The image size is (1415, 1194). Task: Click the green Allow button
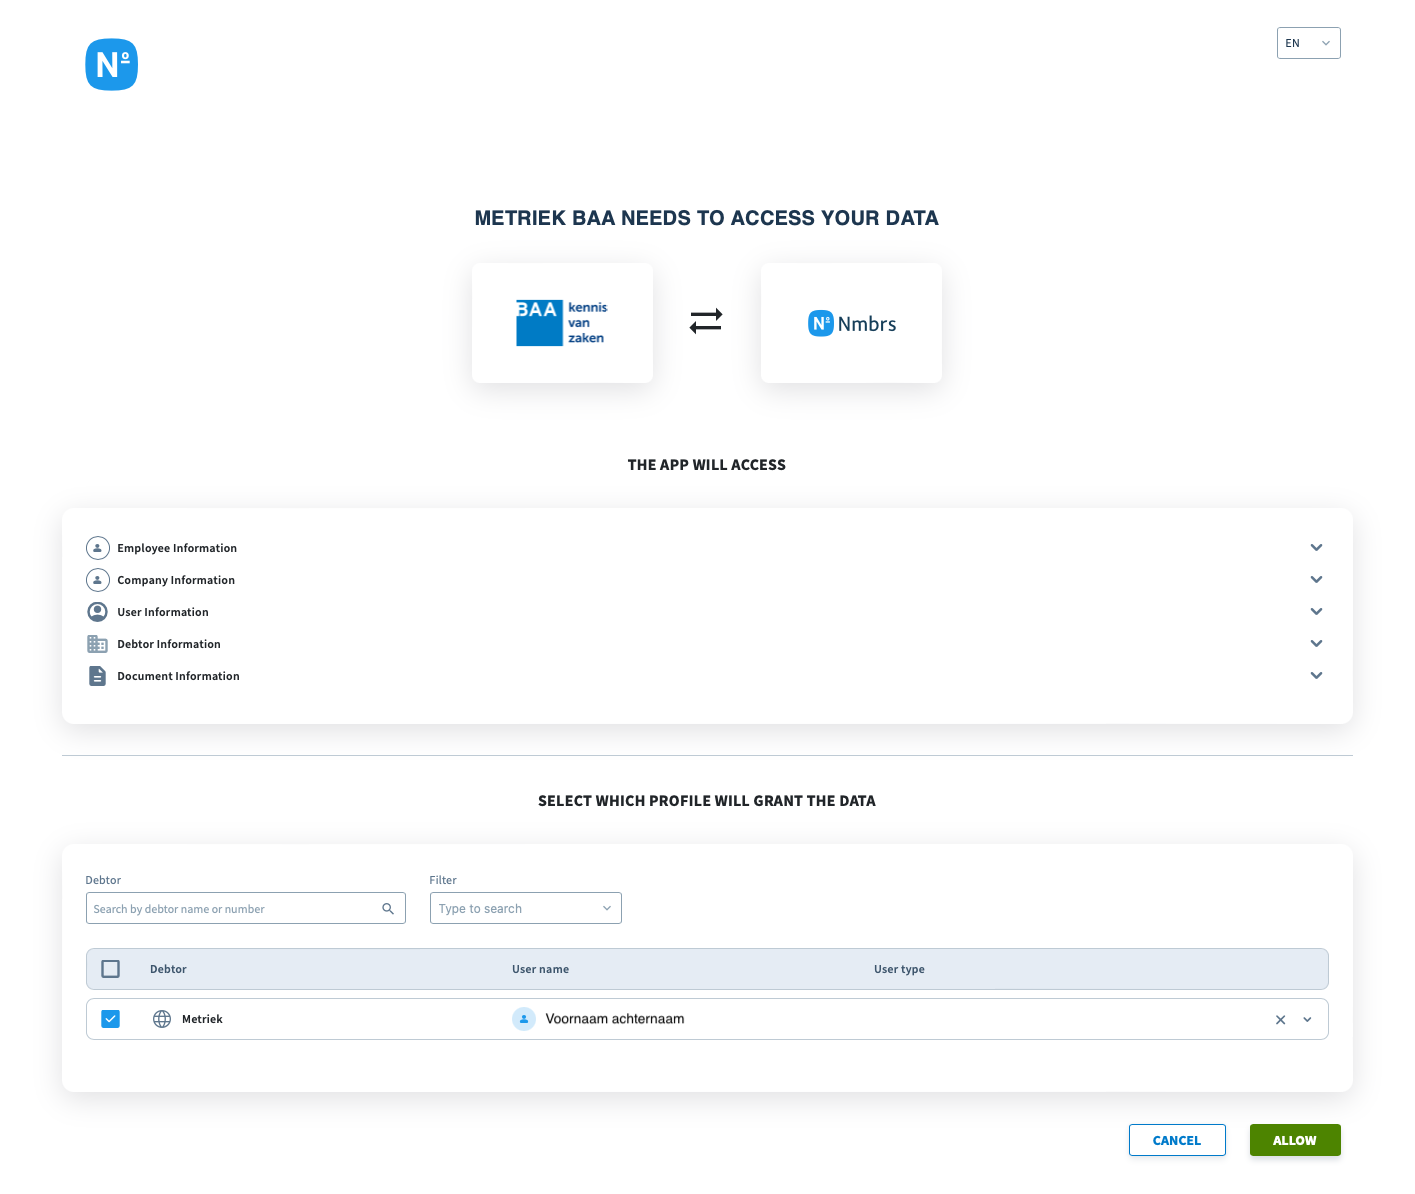(x=1294, y=1140)
